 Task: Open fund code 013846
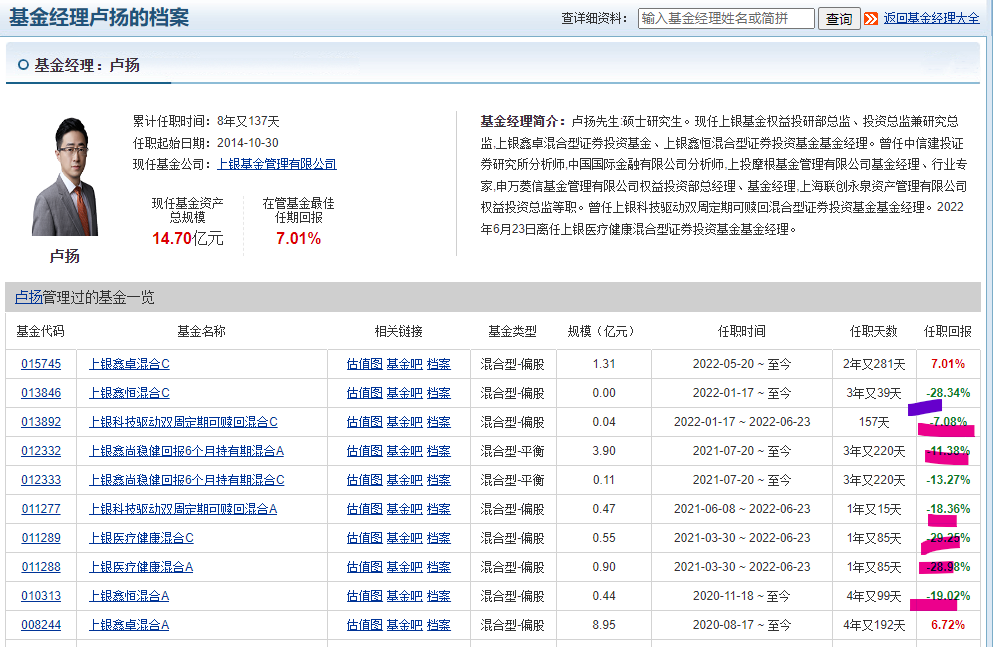tap(41, 393)
